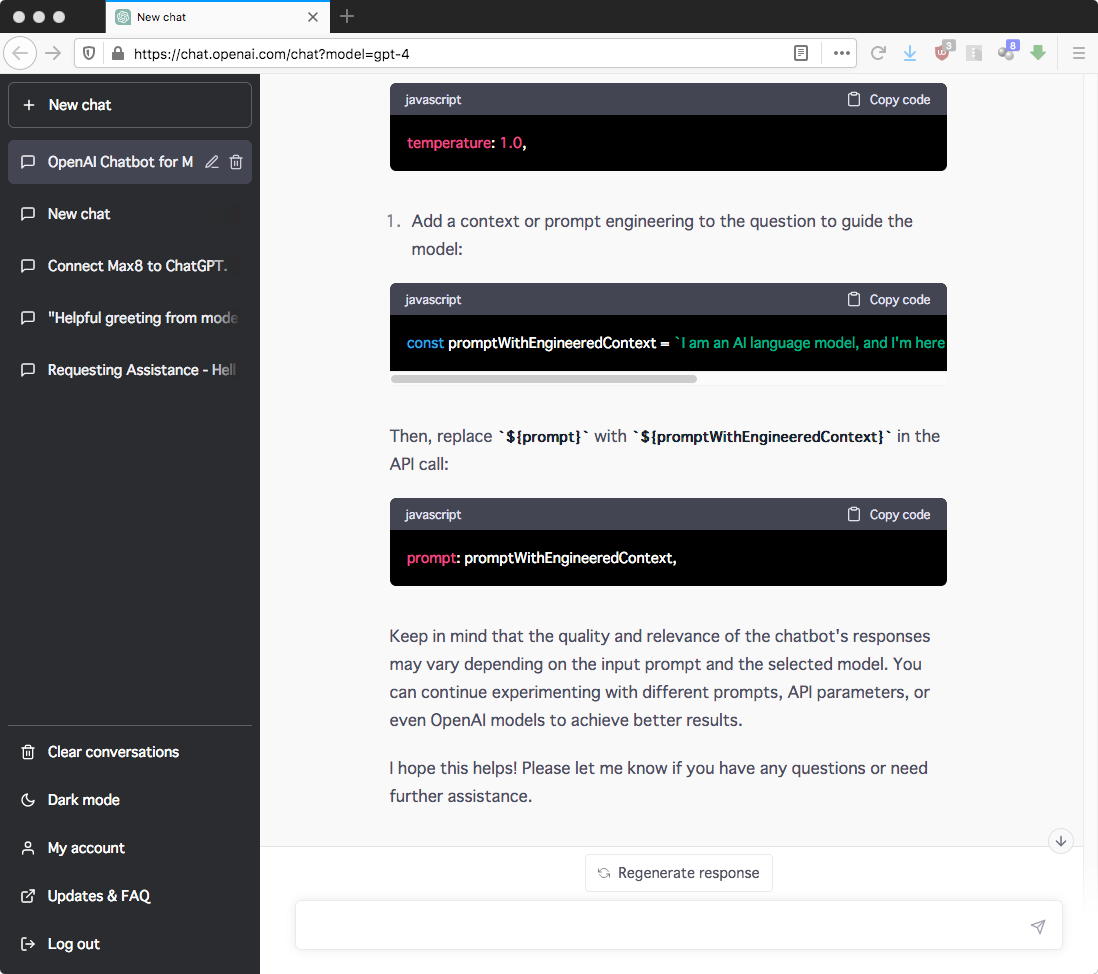
Task: Close the New chat browser tab
Action: pyautogui.click(x=313, y=17)
